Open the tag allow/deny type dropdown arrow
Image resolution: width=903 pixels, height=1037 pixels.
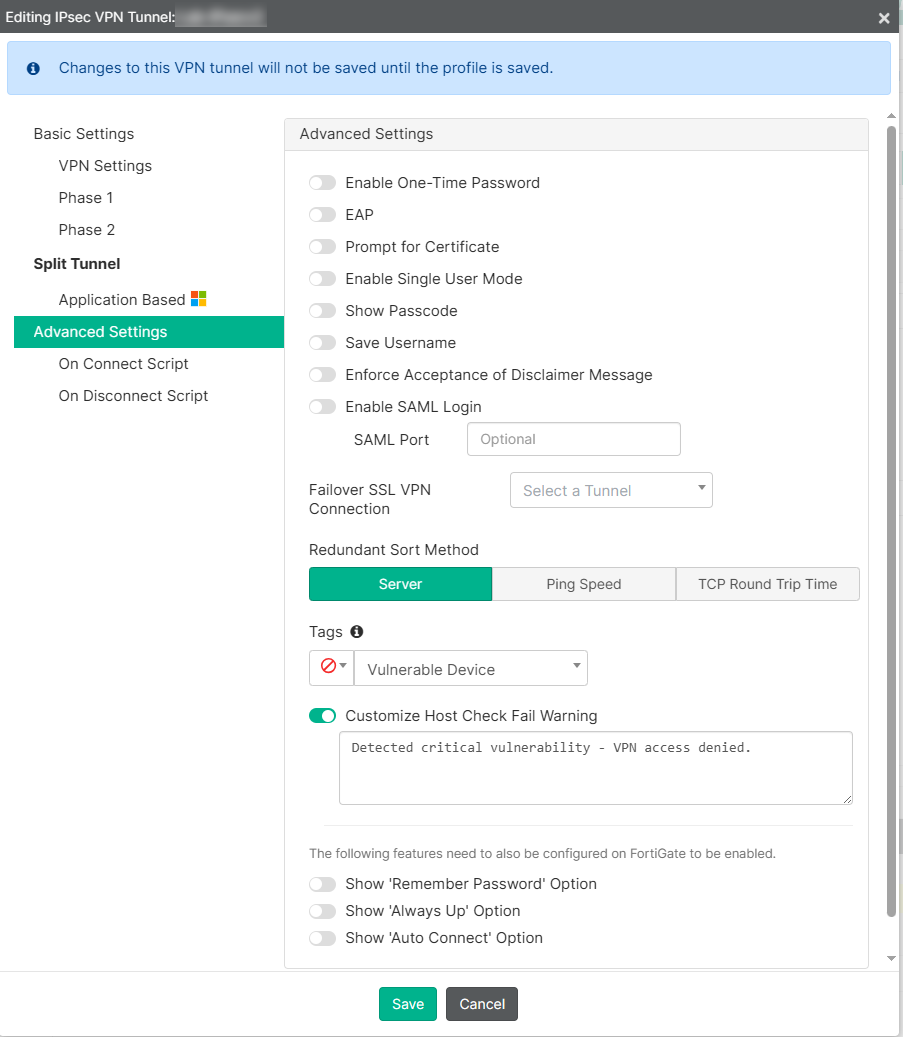345,666
